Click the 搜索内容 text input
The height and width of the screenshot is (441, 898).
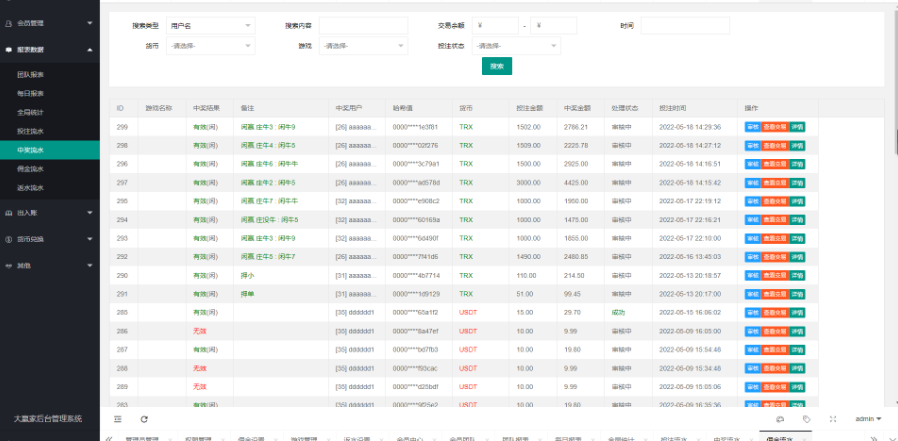pyautogui.click(x=363, y=26)
